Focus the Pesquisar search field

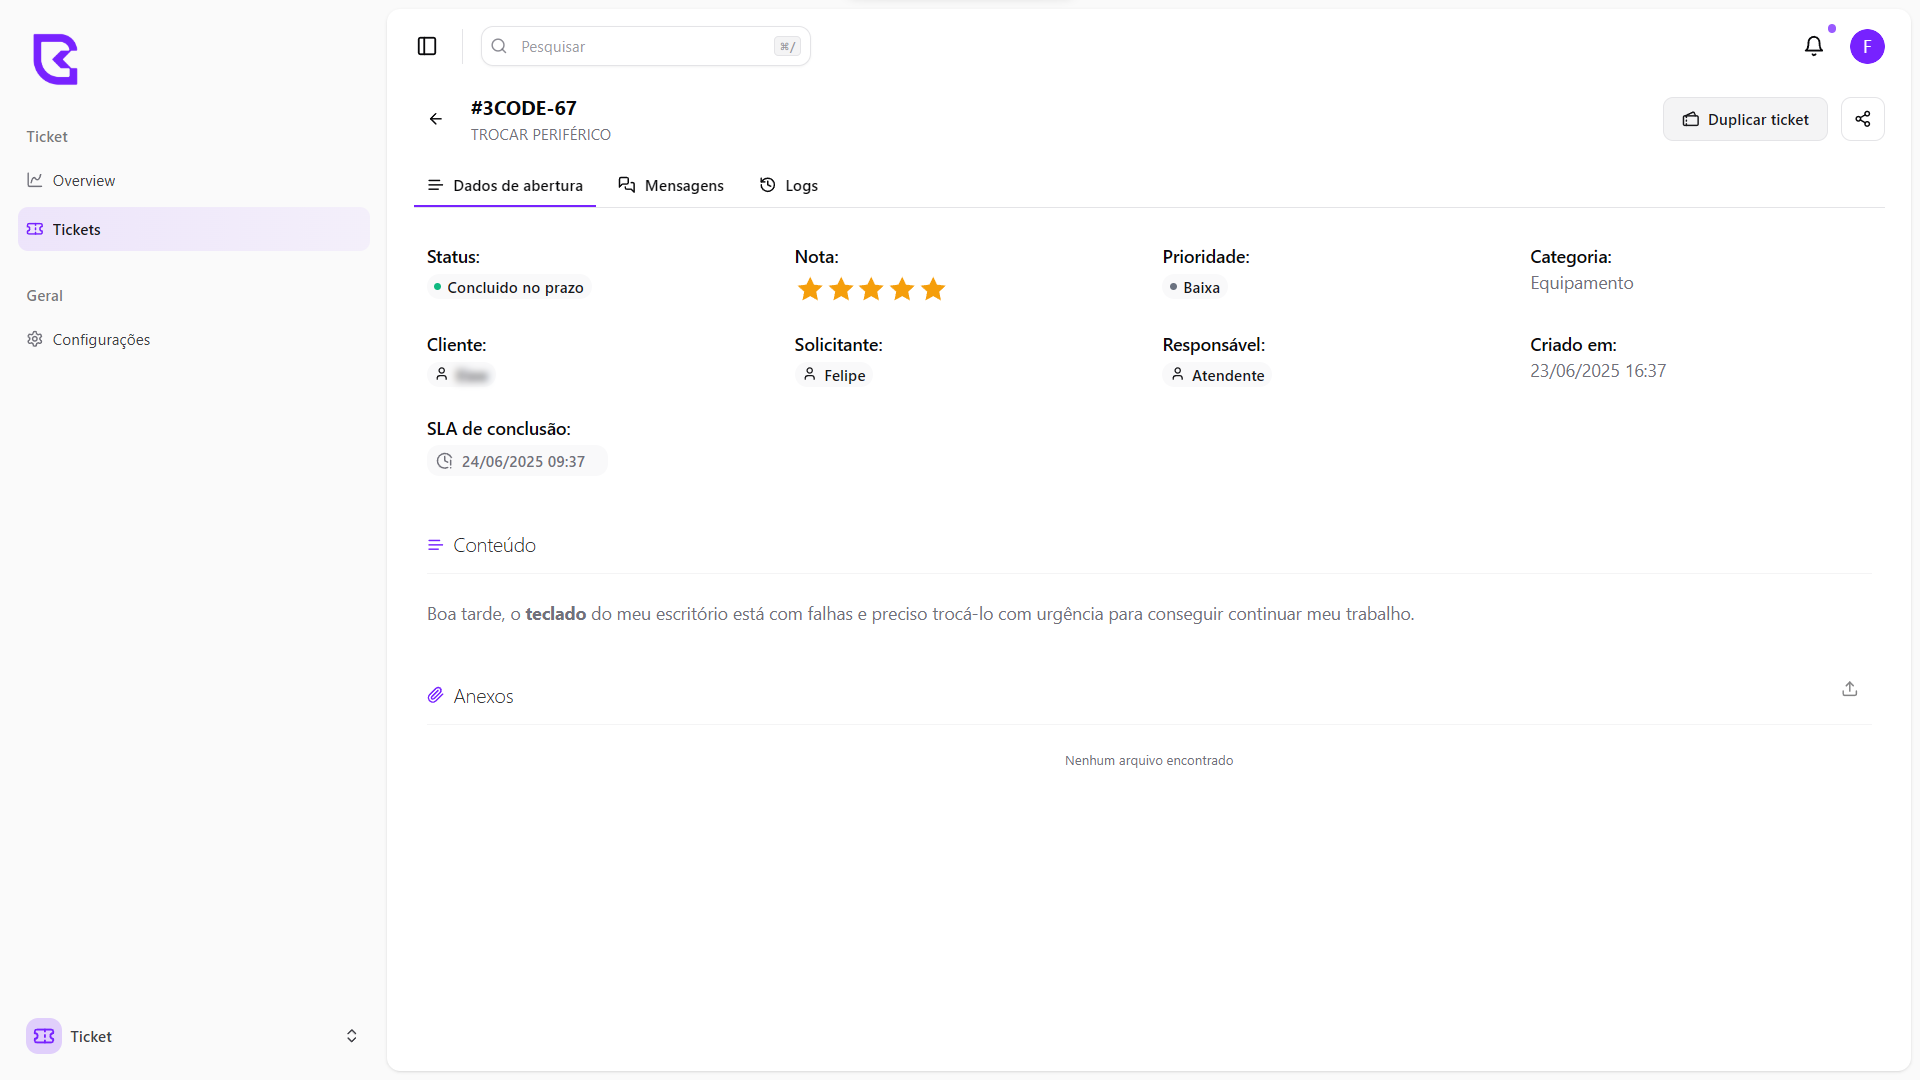[x=645, y=46]
